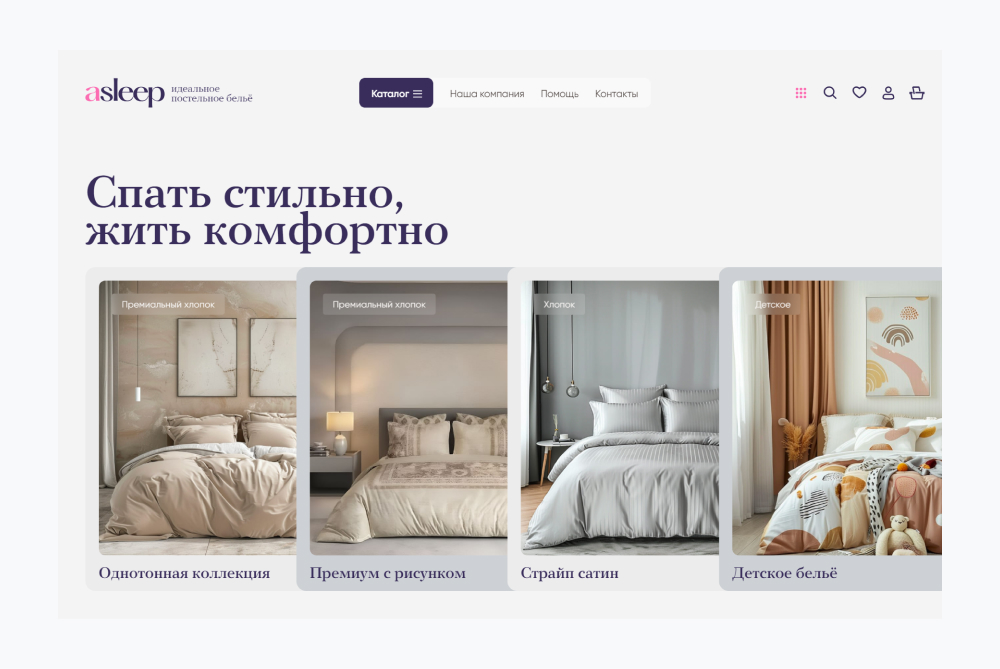Click the gray striped satin bed photo
This screenshot has height=669, width=1000.
tap(620, 418)
